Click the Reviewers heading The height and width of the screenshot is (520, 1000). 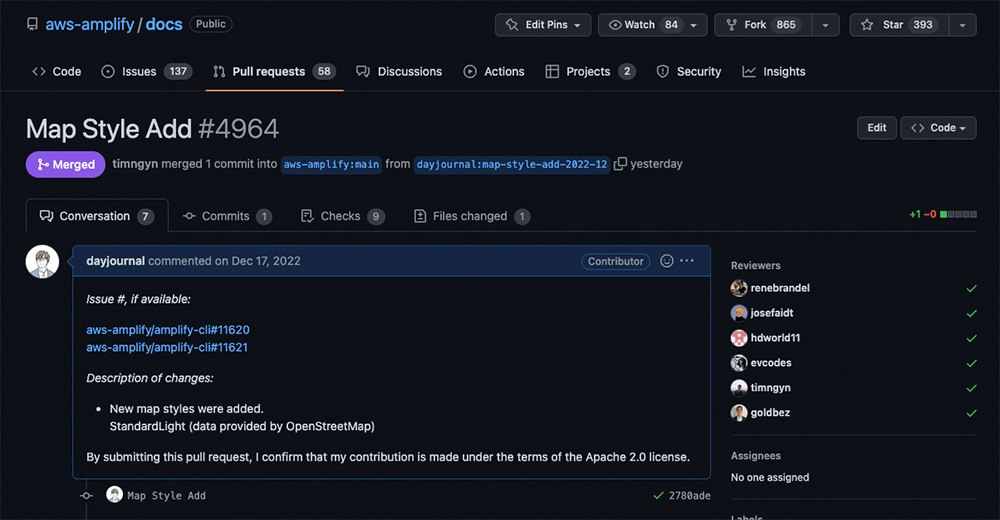coord(756,265)
